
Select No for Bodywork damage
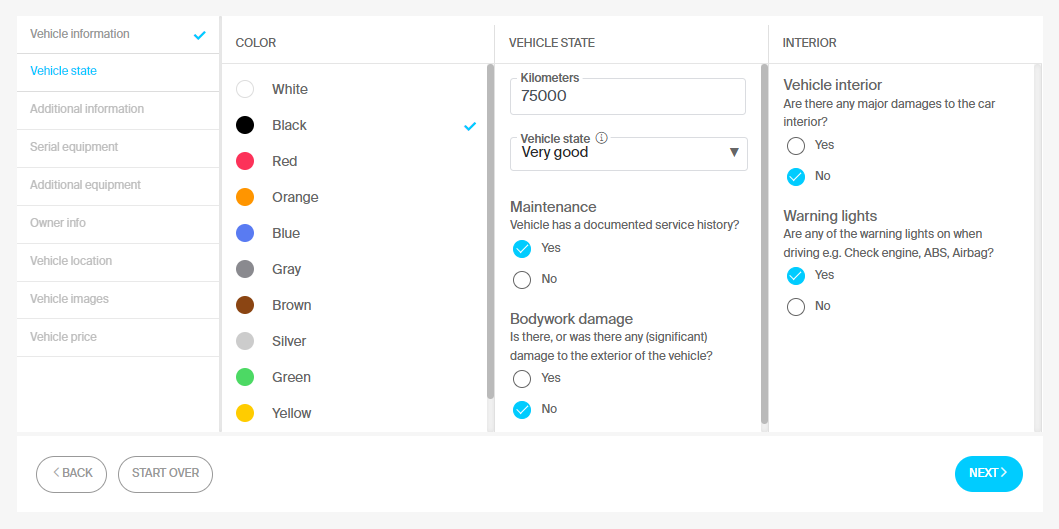(522, 409)
